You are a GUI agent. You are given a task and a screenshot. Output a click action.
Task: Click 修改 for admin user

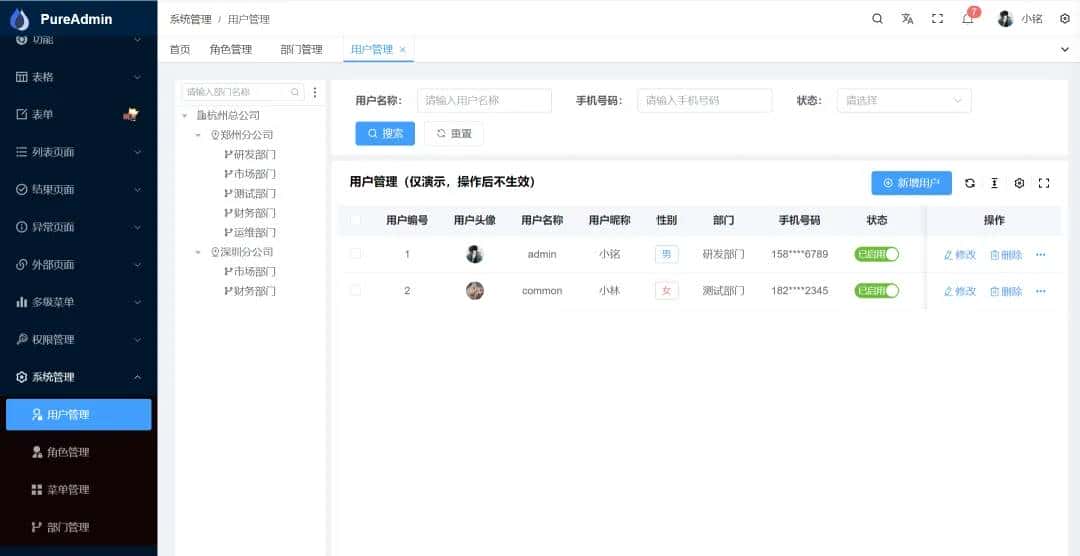click(960, 255)
